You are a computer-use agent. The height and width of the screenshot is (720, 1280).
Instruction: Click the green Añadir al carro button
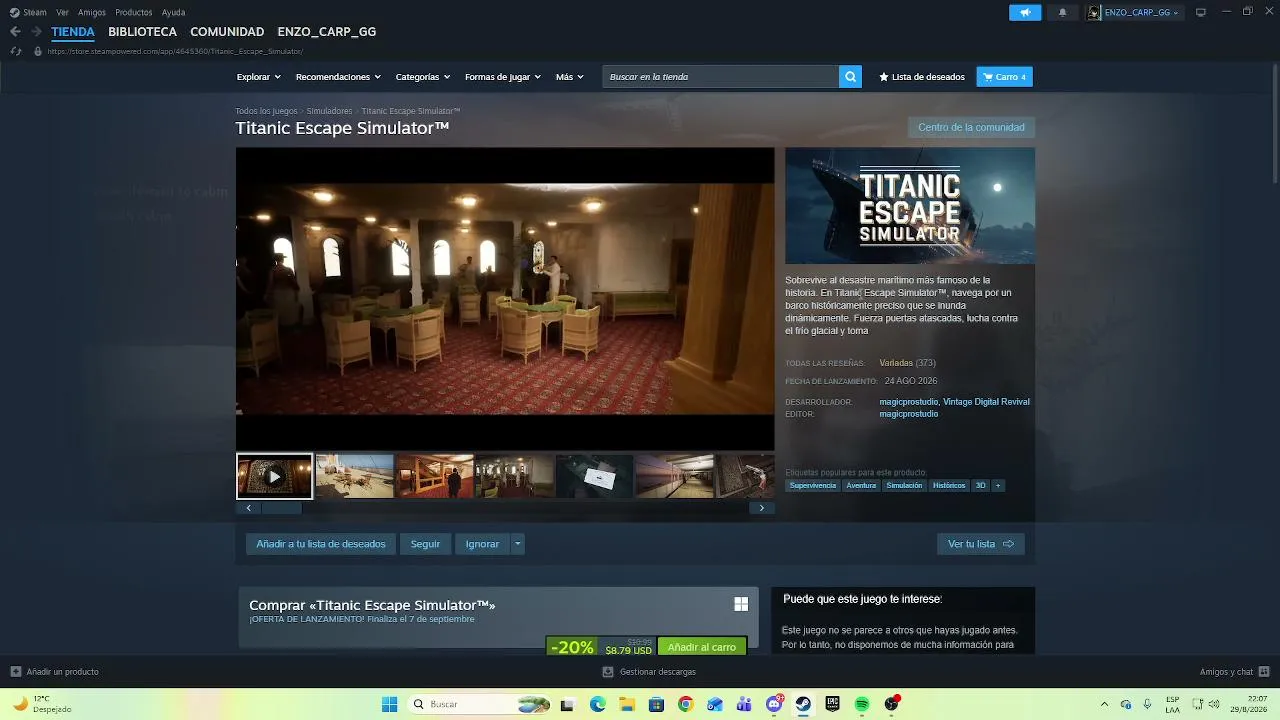[x=702, y=647]
